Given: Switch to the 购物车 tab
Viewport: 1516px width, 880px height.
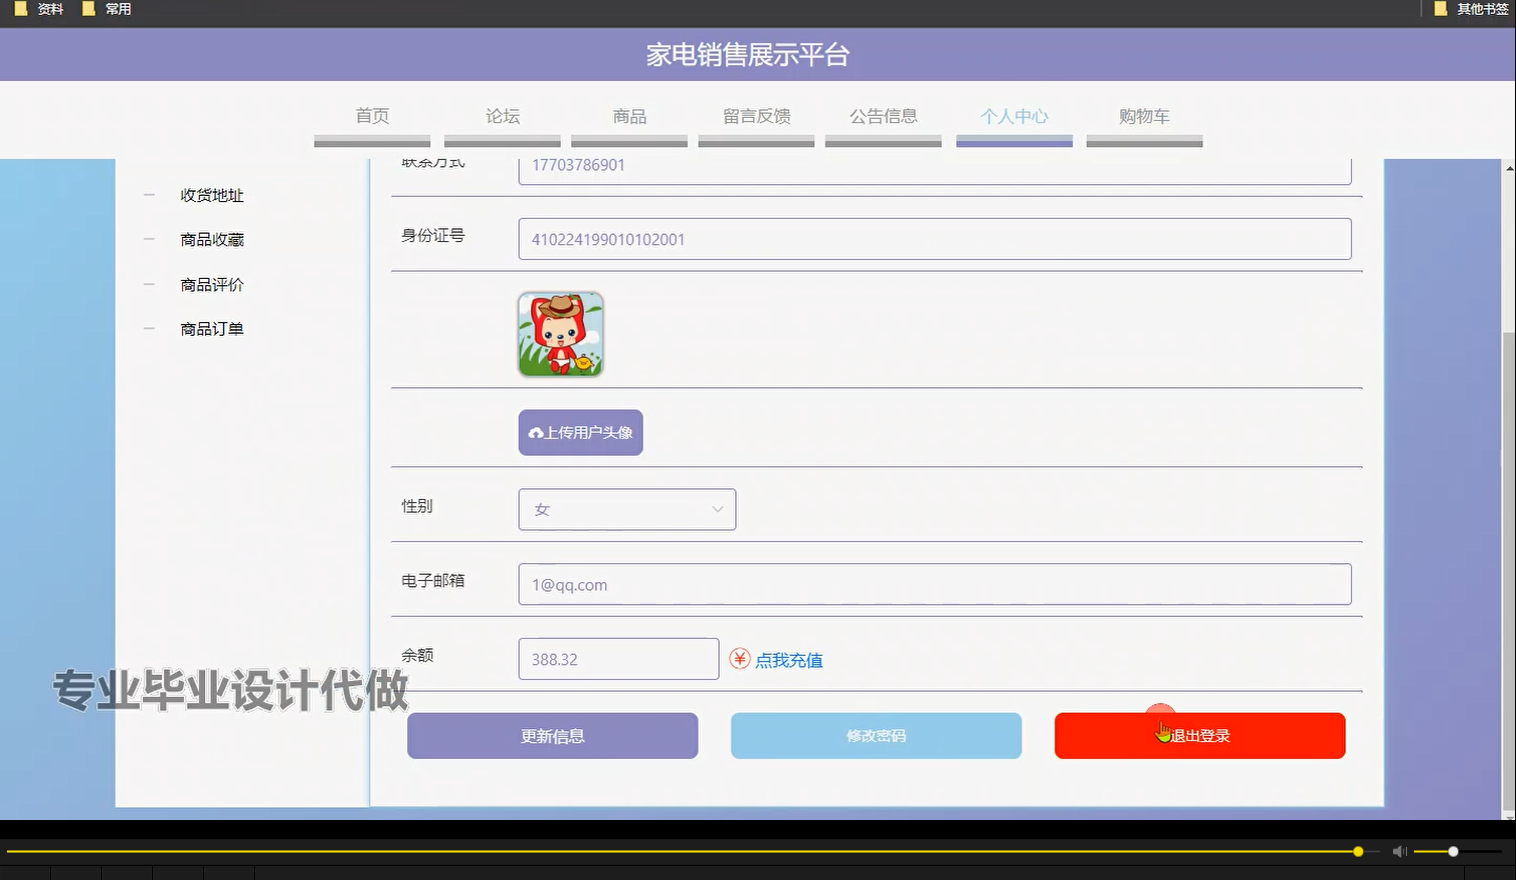Looking at the screenshot, I should [x=1144, y=116].
